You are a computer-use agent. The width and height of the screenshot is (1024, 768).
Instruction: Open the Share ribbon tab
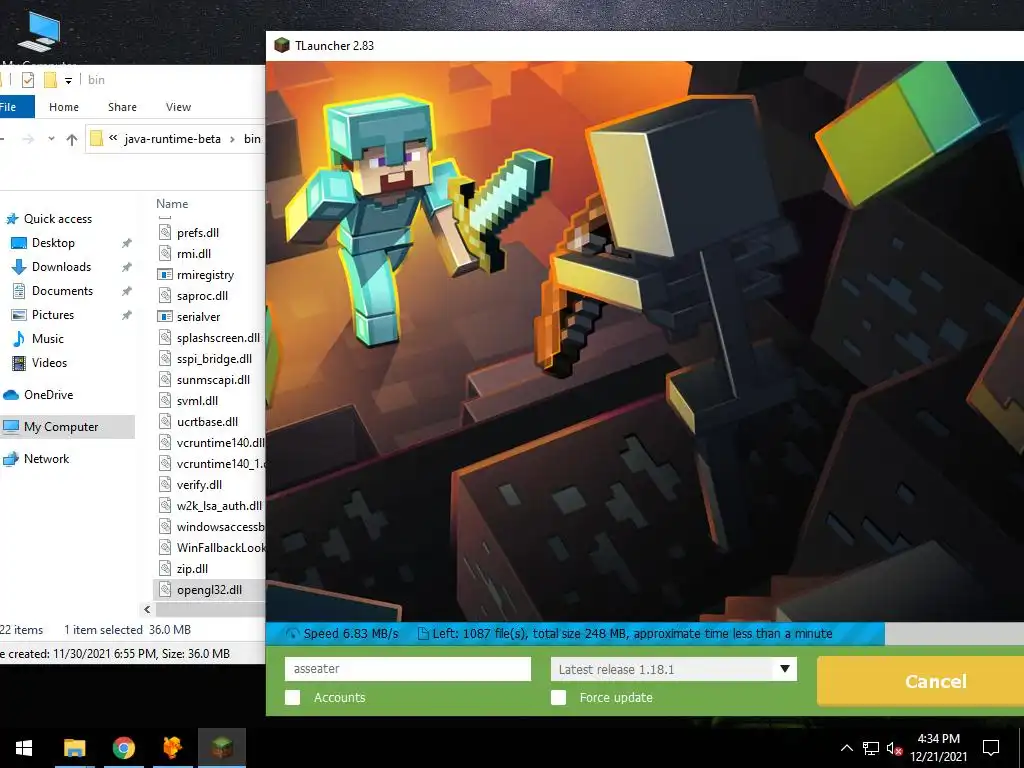[122, 107]
